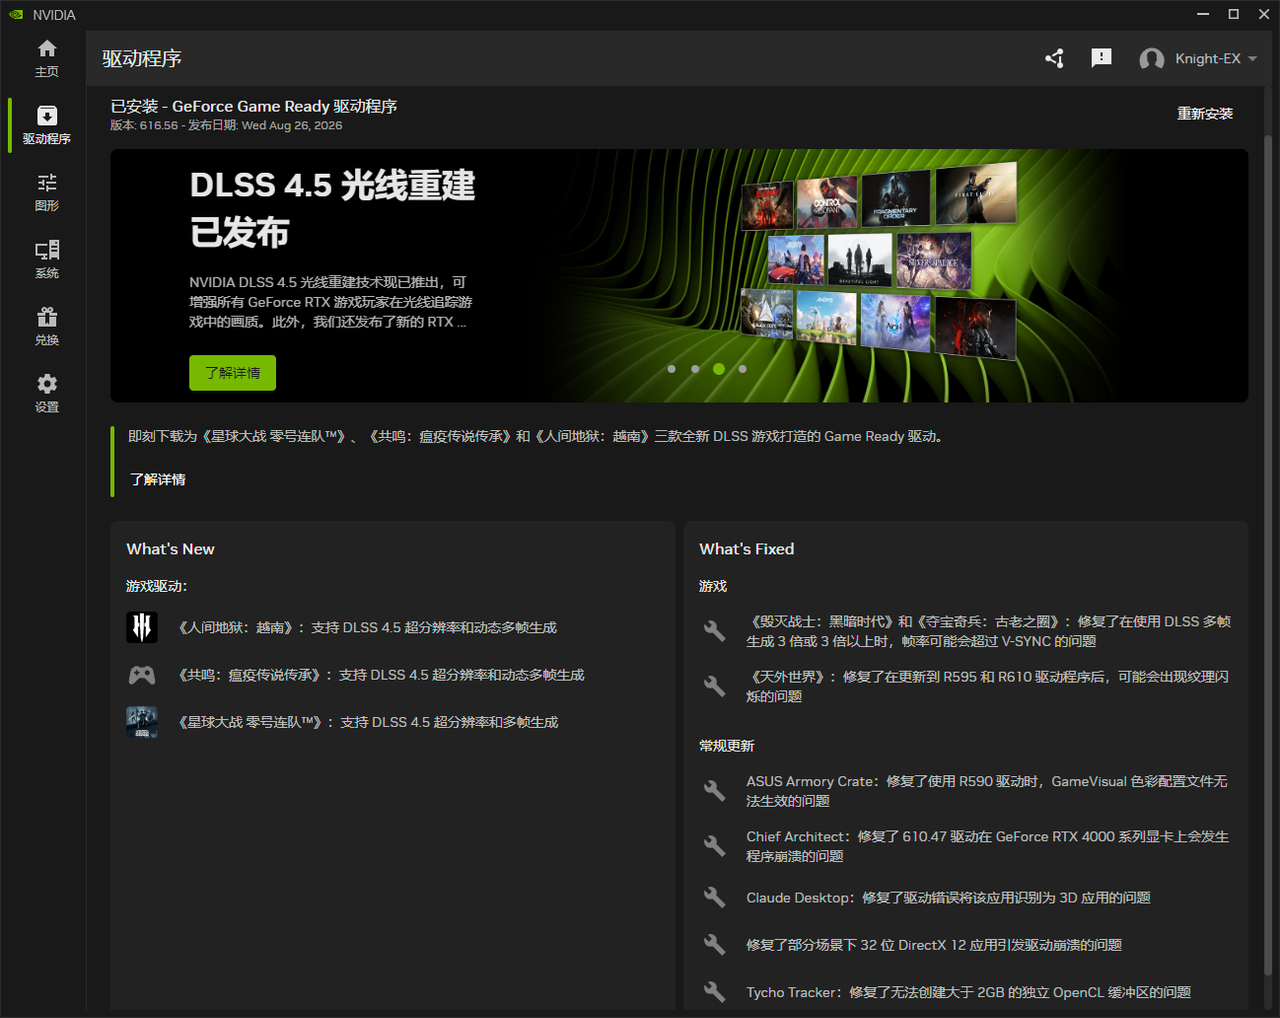Open the 兑换 redeem section
The image size is (1280, 1018).
pos(47,326)
